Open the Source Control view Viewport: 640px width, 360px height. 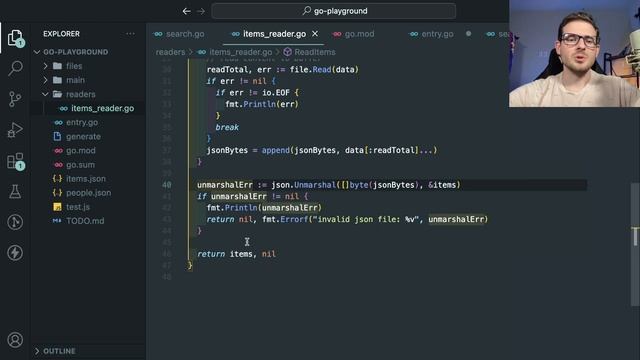15,99
